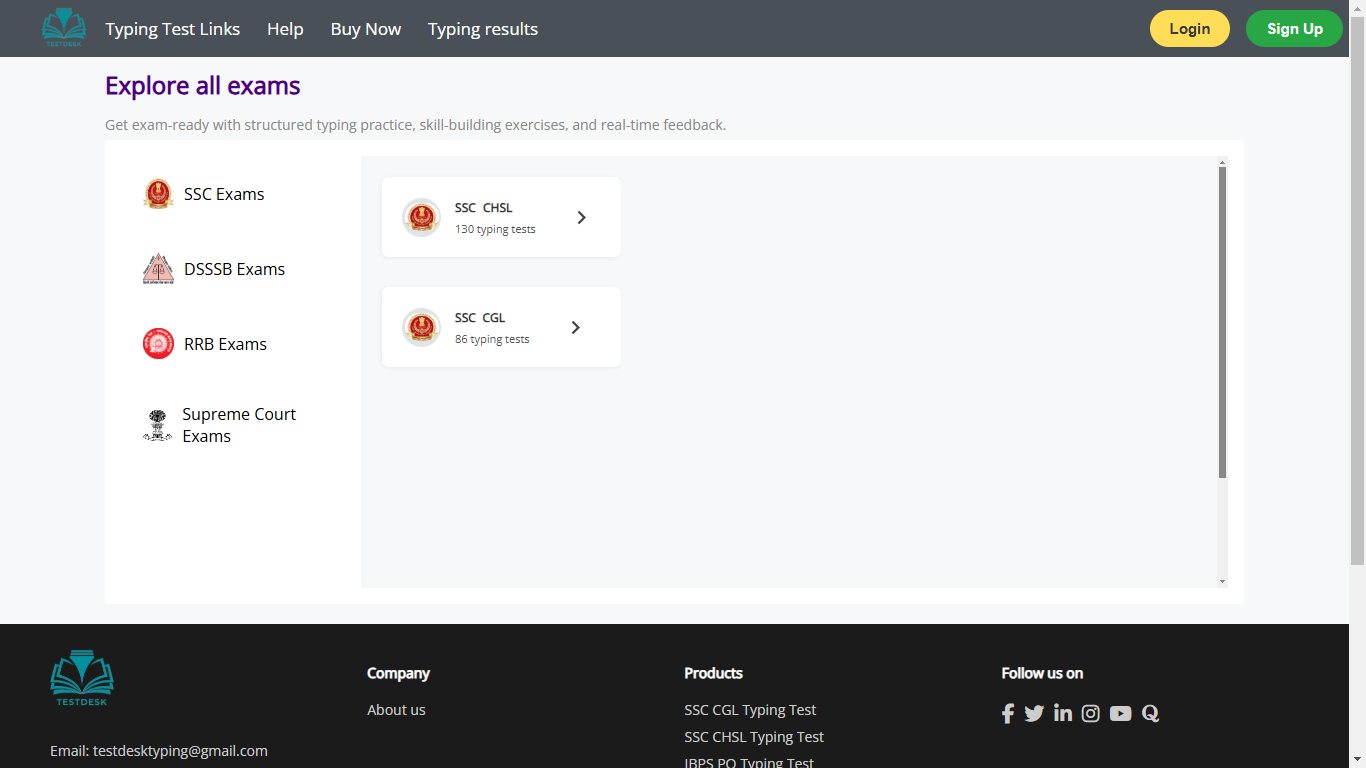Open the Twitter social icon in footer
1366x768 pixels.
(1034, 713)
